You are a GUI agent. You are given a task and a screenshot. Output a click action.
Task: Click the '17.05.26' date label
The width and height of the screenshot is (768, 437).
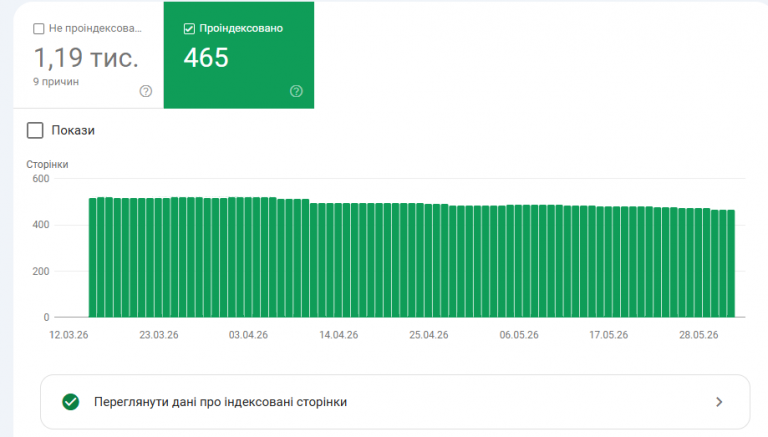608,335
